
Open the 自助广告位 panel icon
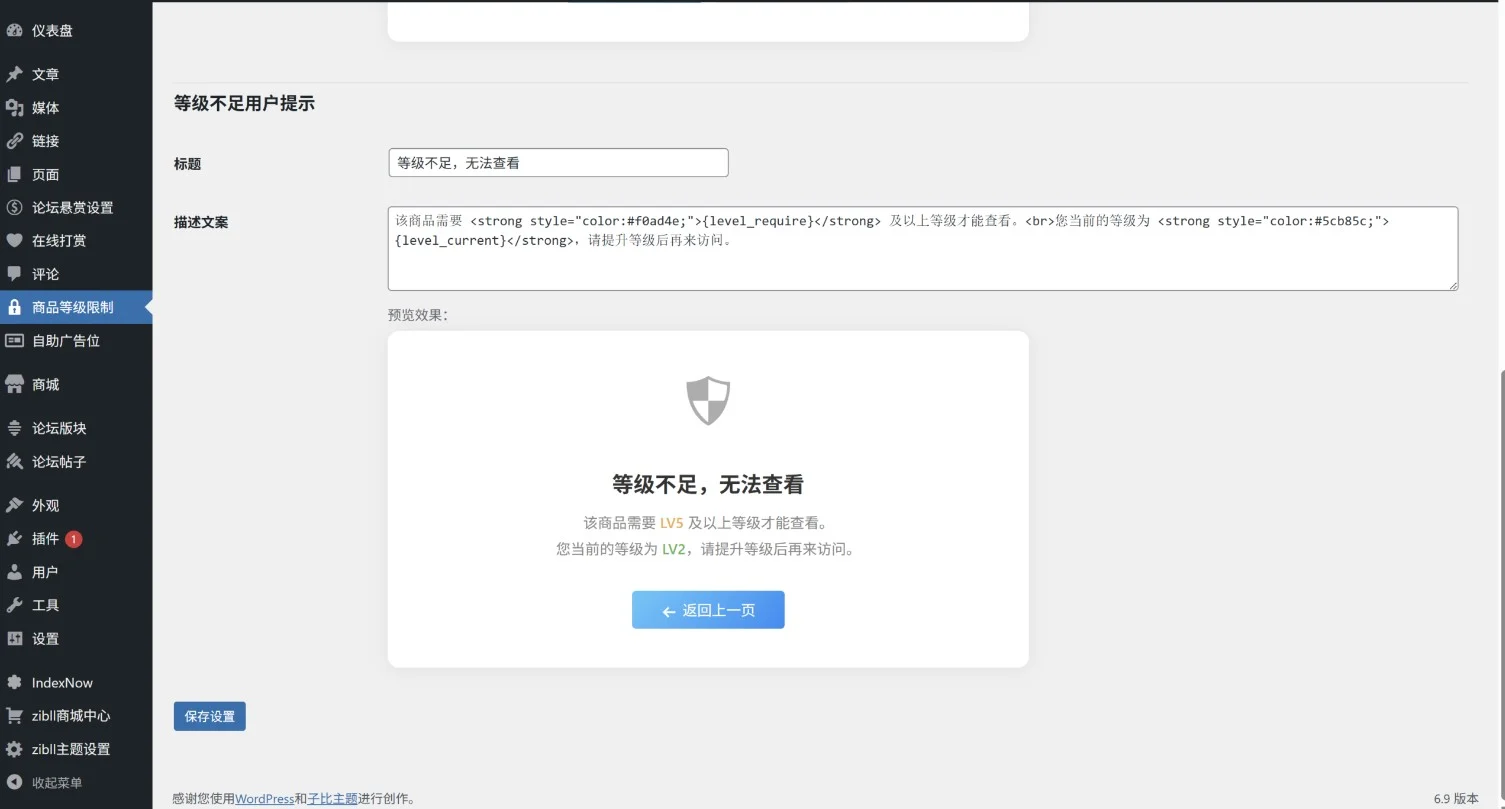(x=14, y=341)
